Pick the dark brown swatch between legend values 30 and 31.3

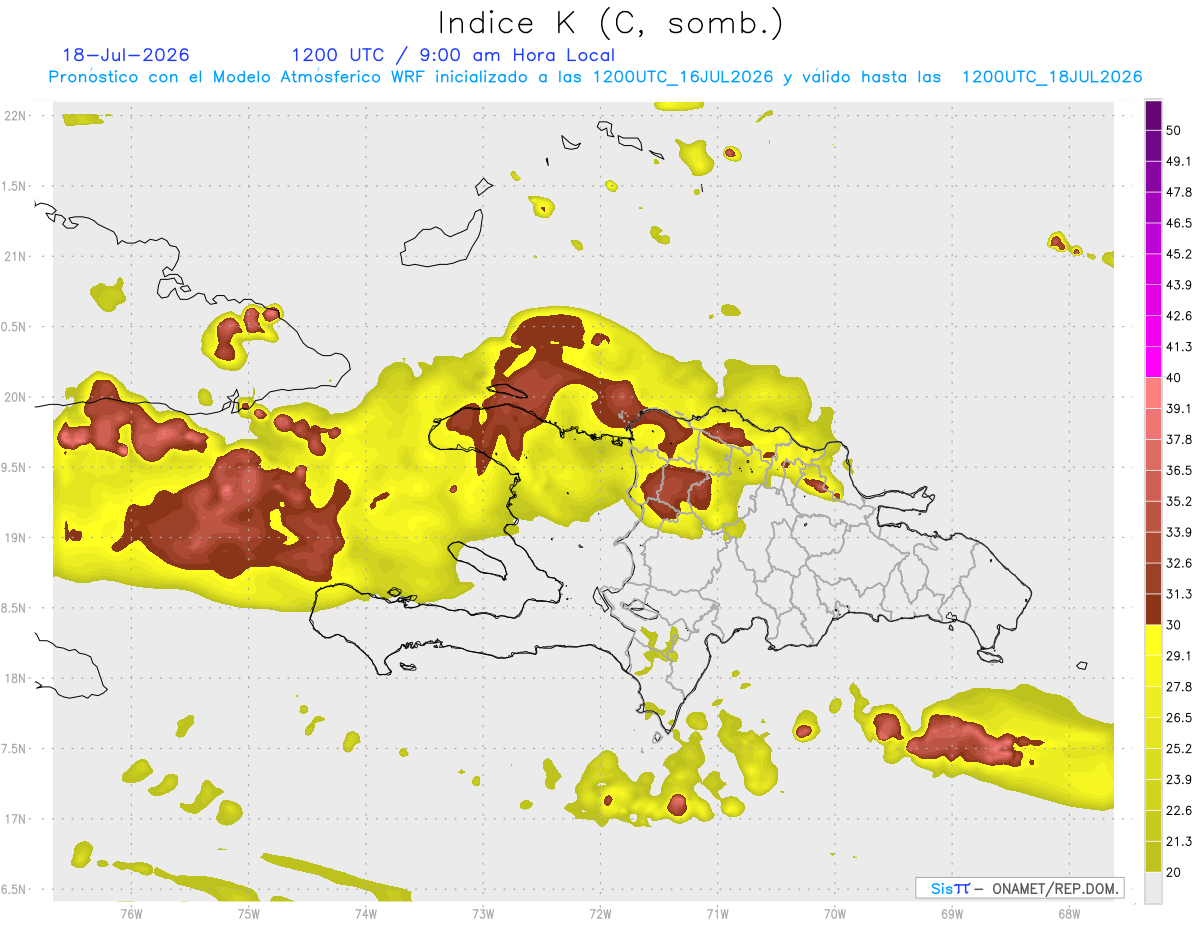point(1153,610)
